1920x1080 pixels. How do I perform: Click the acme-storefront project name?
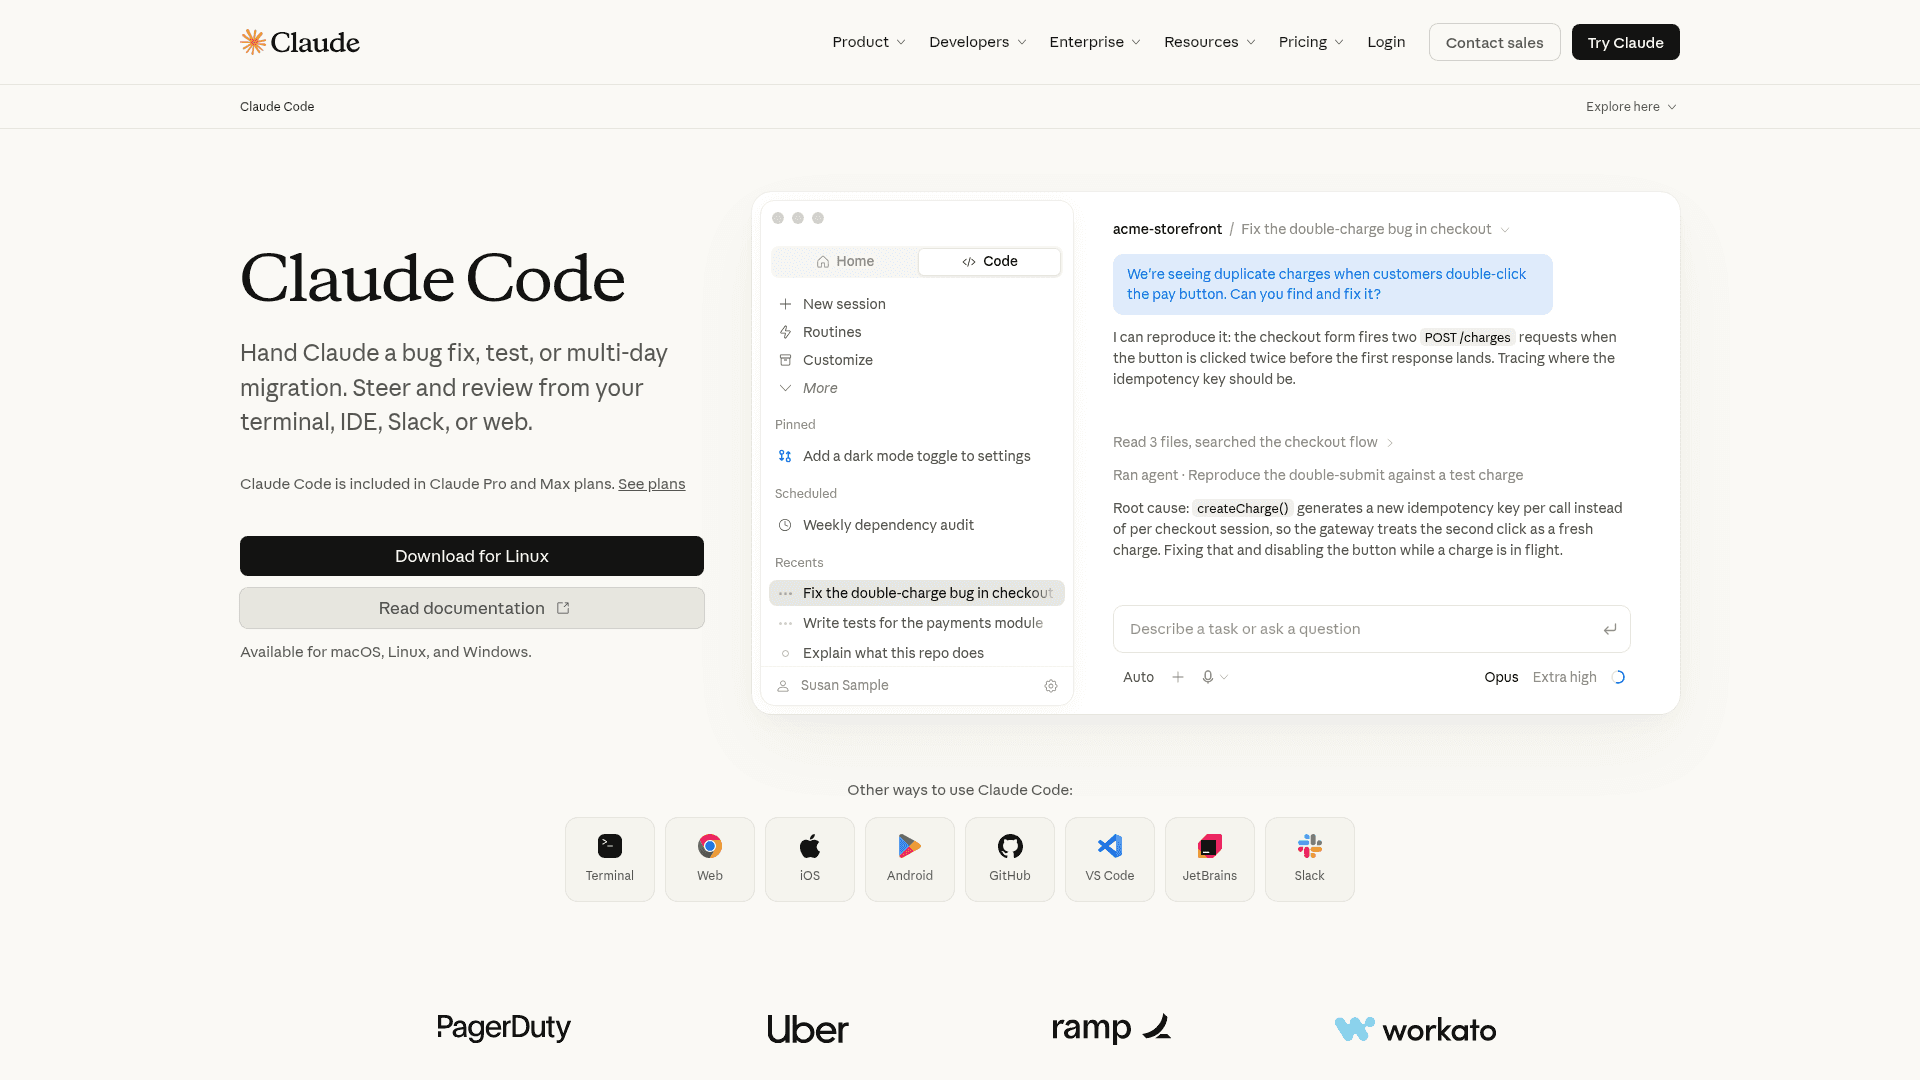tap(1167, 229)
